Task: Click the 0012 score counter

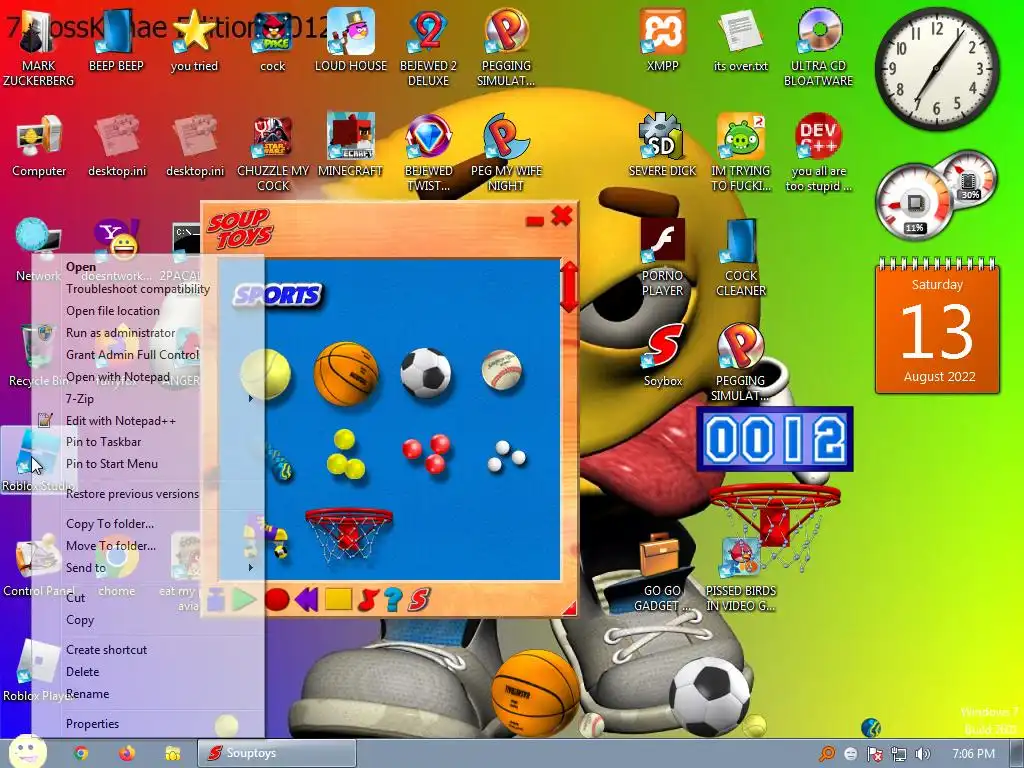Action: click(775, 439)
